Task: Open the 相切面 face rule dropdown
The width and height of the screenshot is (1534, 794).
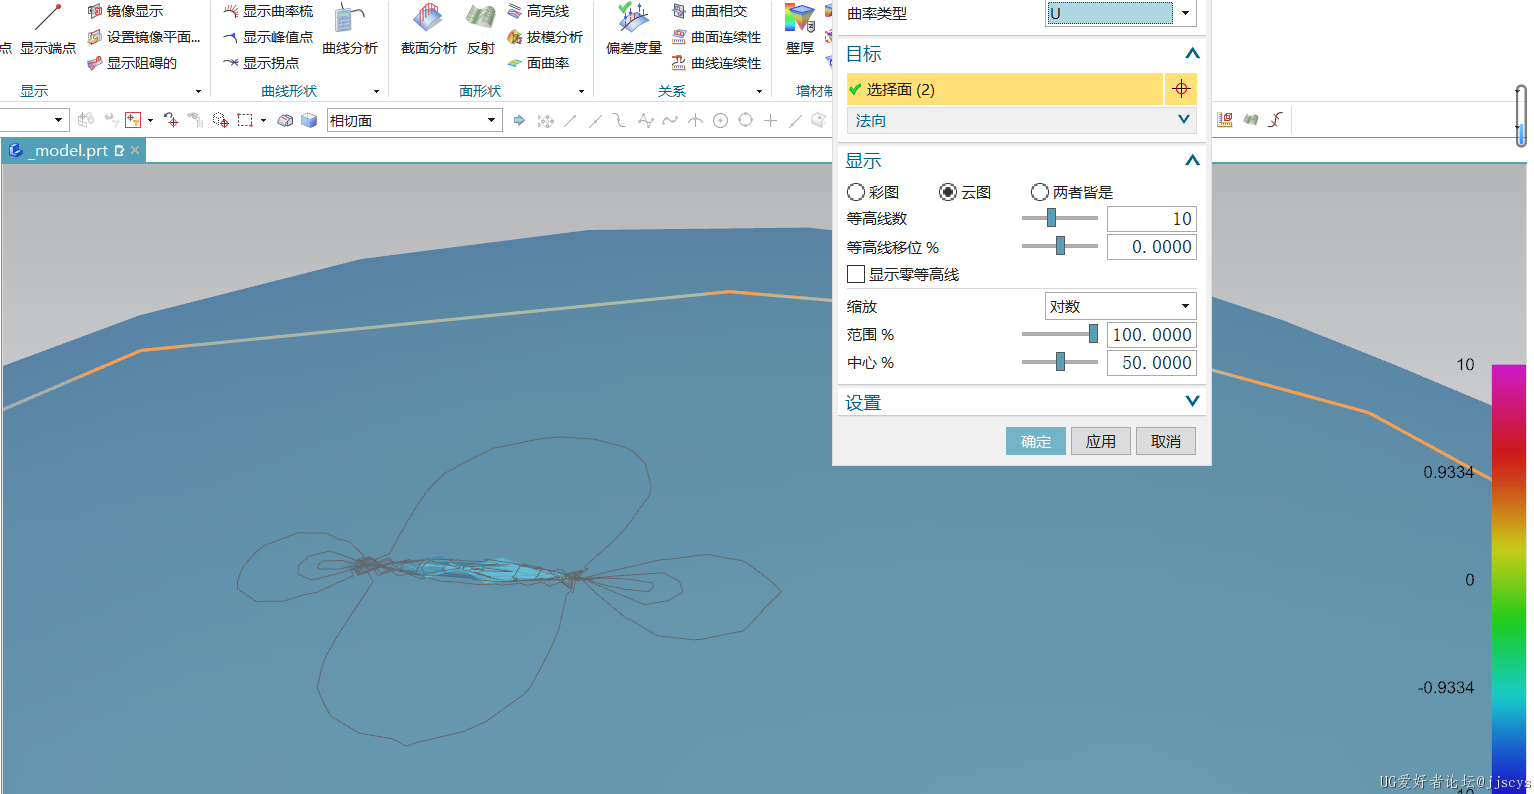Action: [x=414, y=120]
